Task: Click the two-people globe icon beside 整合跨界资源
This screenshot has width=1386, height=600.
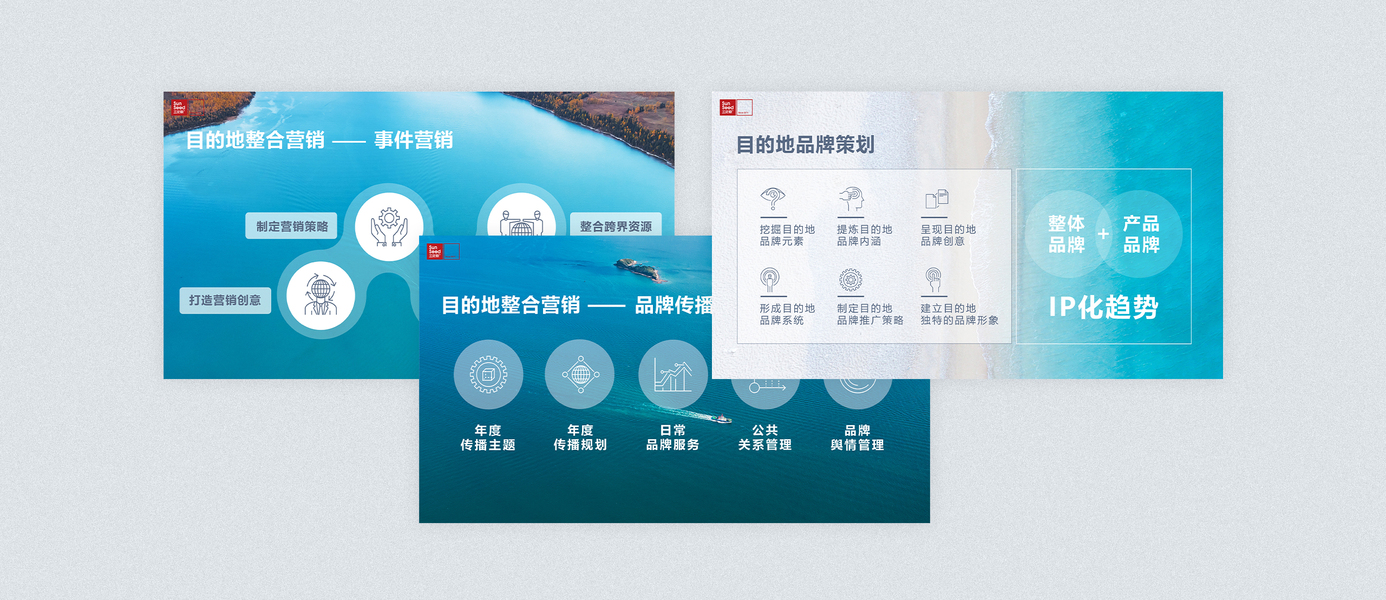Action: click(520, 223)
